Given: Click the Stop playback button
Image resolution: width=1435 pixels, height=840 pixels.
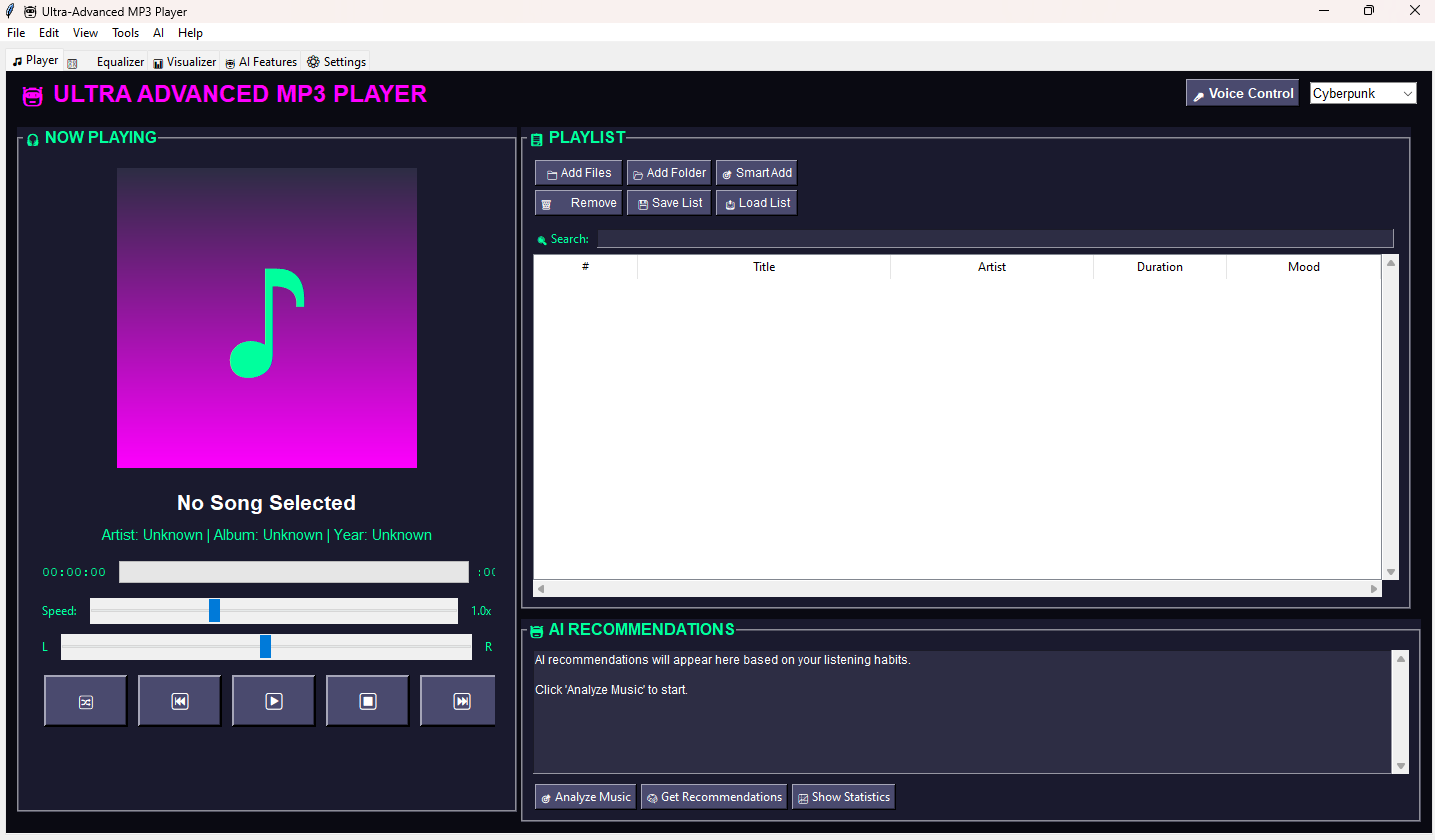Looking at the screenshot, I should (367, 701).
